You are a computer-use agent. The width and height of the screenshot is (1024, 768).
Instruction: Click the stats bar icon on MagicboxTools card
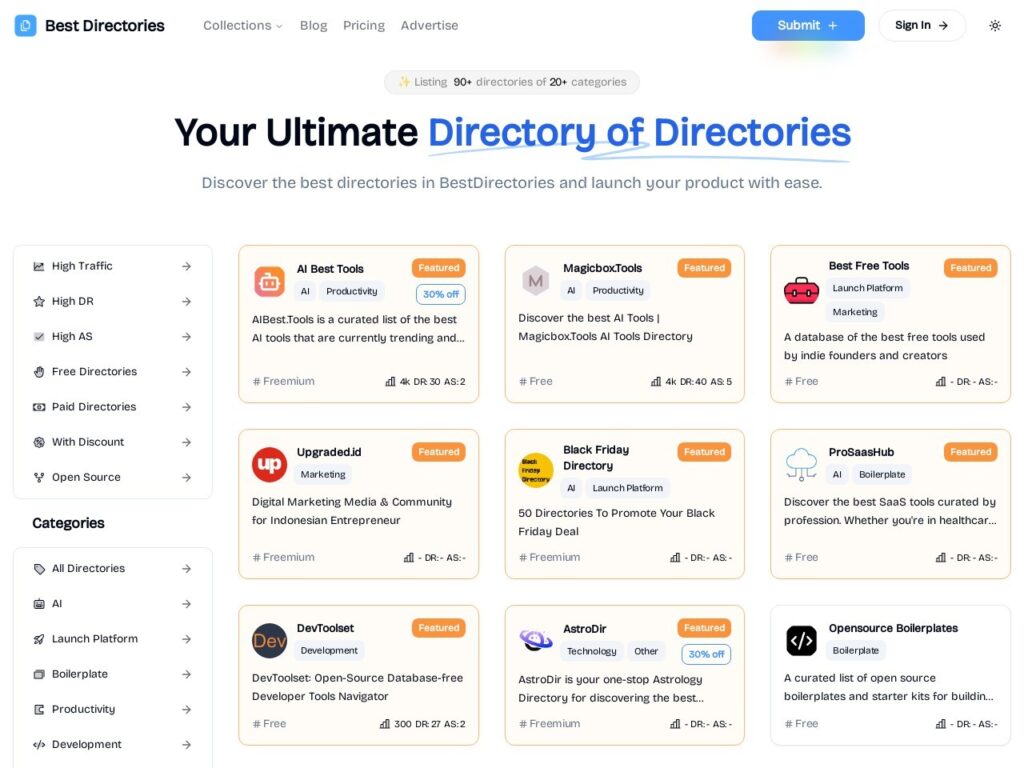[656, 382]
